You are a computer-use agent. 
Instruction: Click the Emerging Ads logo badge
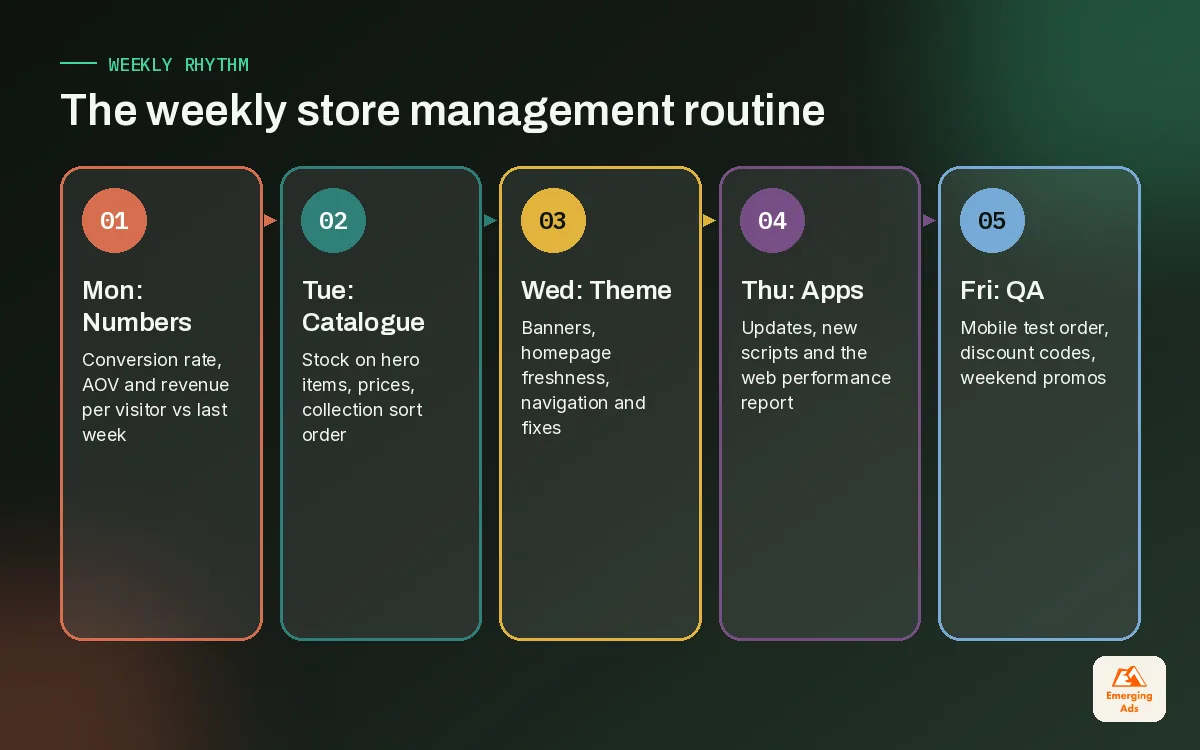click(x=1129, y=689)
